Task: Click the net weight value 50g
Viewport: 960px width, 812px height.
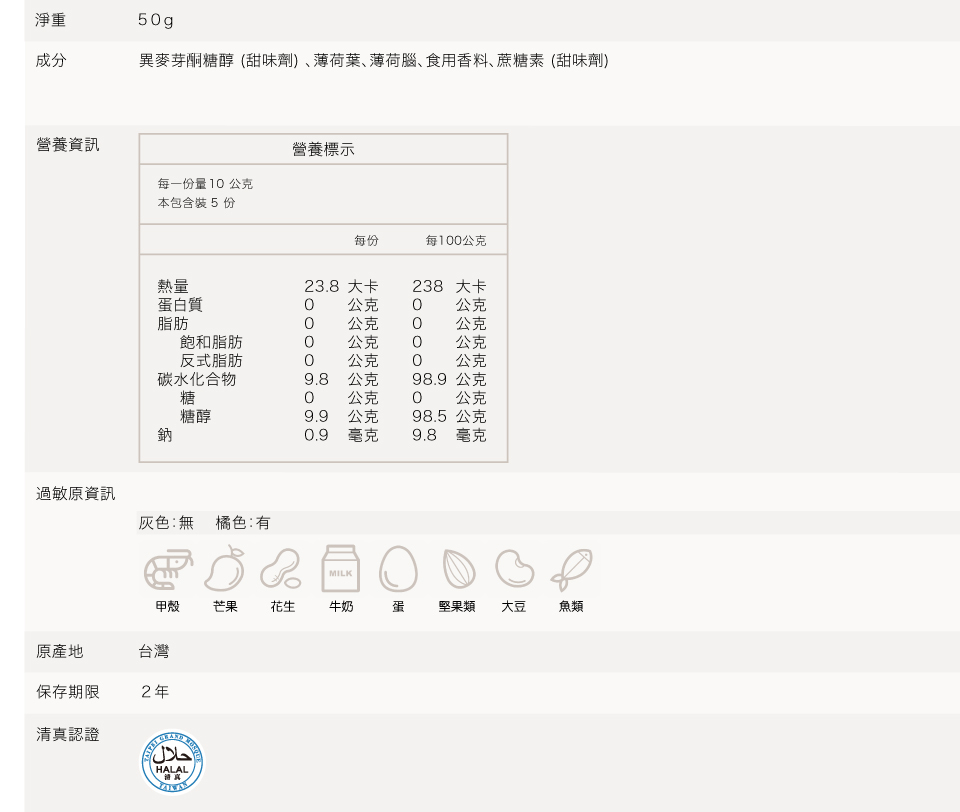Action: (156, 20)
